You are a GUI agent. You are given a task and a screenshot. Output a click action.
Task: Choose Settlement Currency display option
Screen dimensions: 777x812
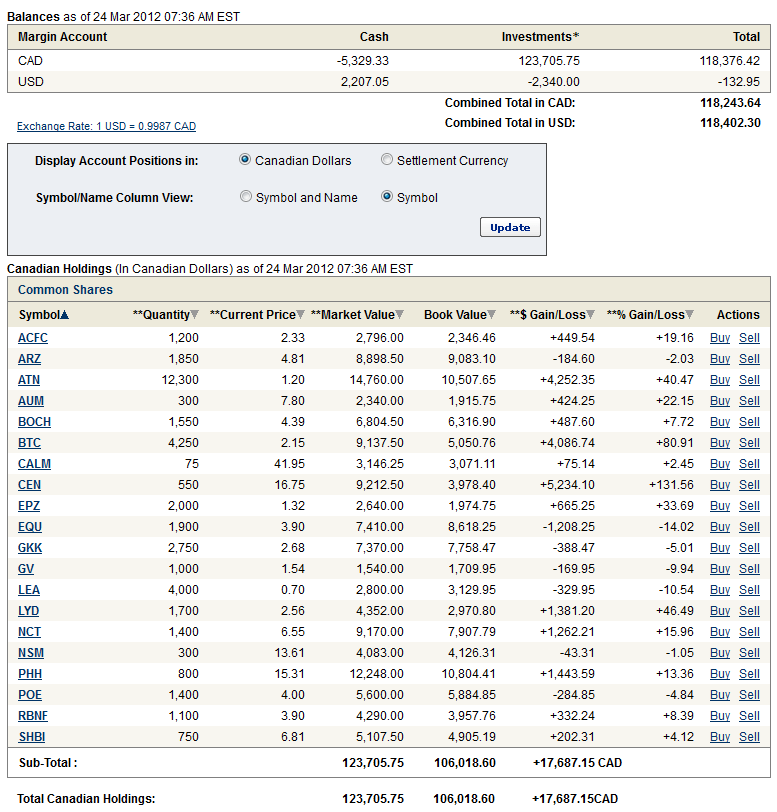[387, 160]
